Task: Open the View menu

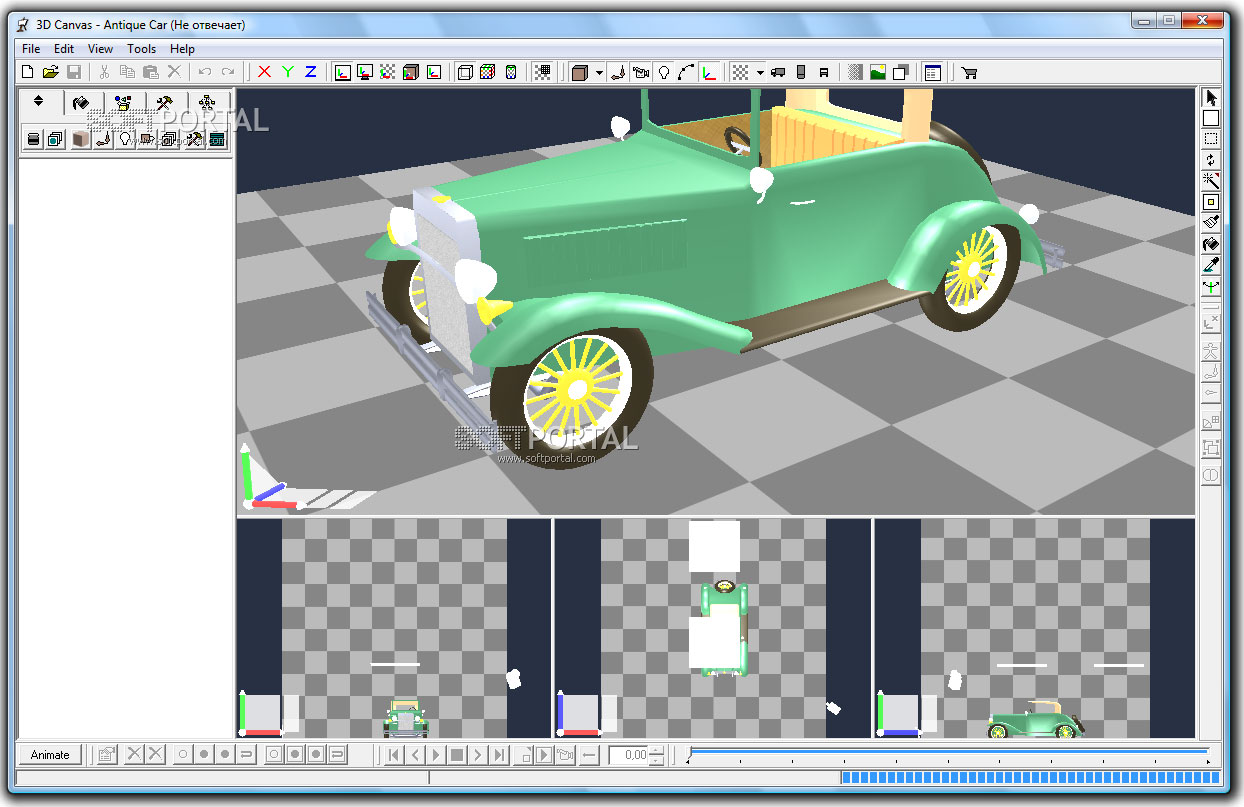Action: (100, 48)
